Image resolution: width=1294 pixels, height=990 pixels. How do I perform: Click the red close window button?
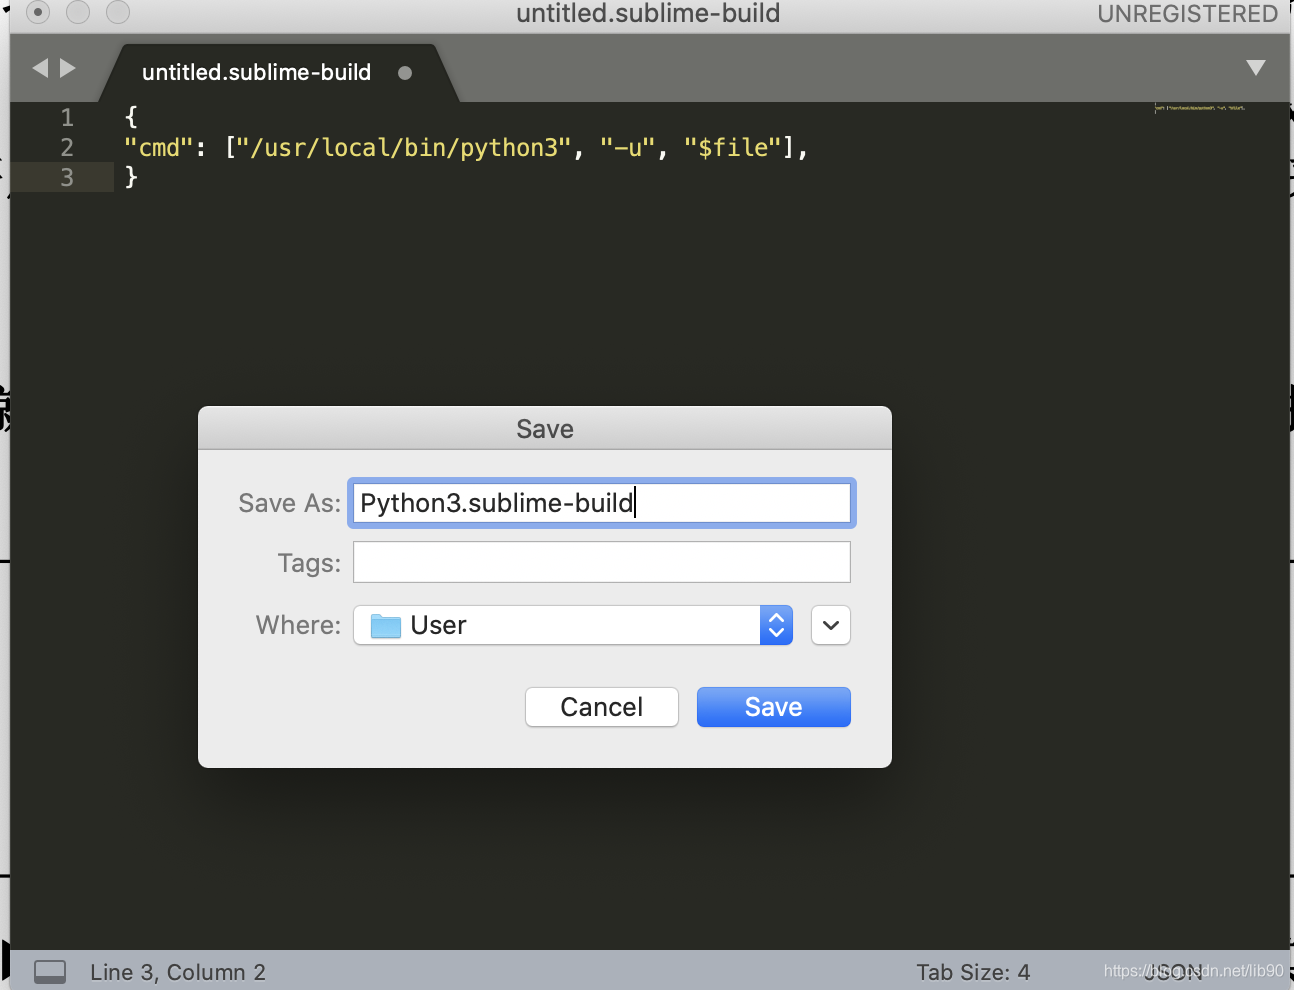click(x=38, y=12)
